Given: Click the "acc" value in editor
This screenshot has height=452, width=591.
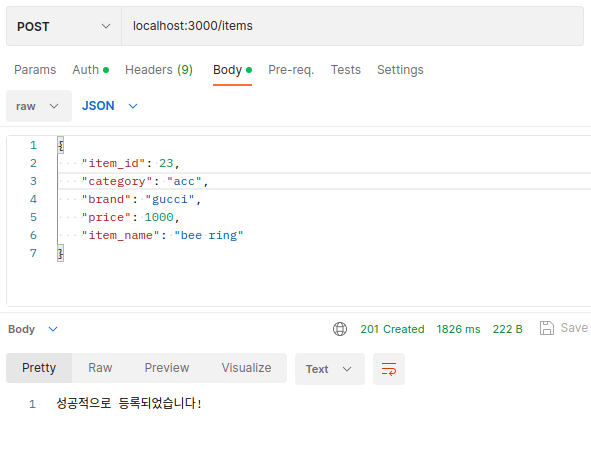Looking at the screenshot, I should point(184,181).
